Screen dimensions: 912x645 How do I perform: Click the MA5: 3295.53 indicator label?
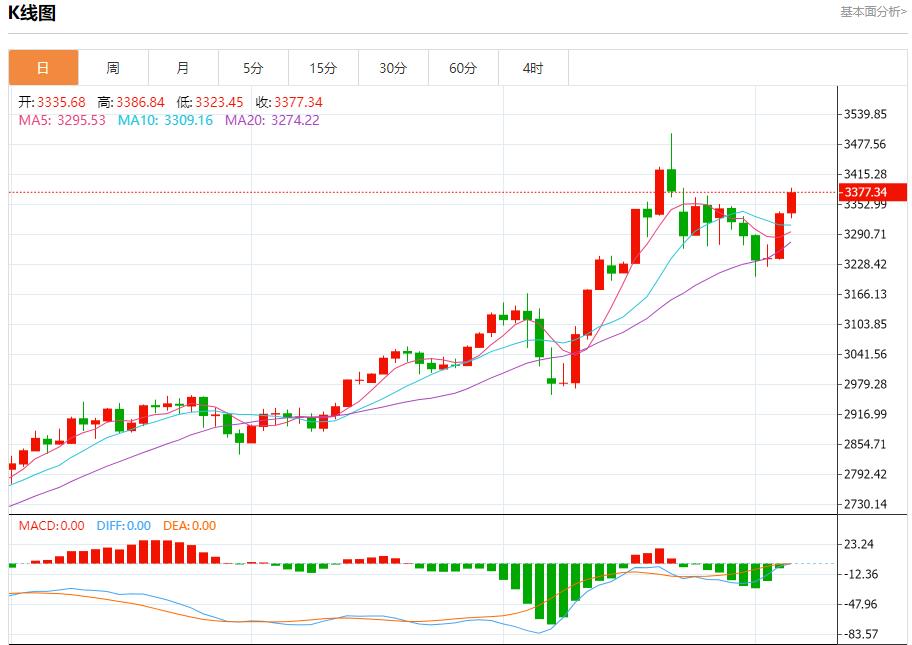pos(62,120)
